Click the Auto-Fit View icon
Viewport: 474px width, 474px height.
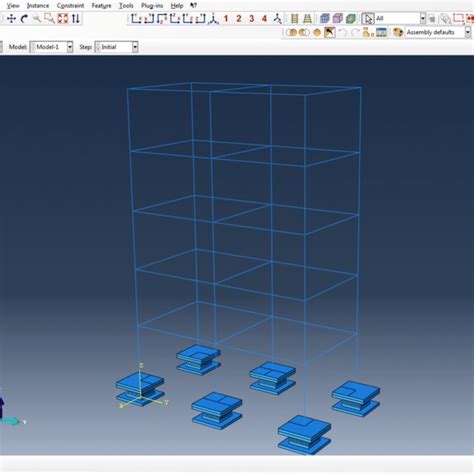click(63, 19)
